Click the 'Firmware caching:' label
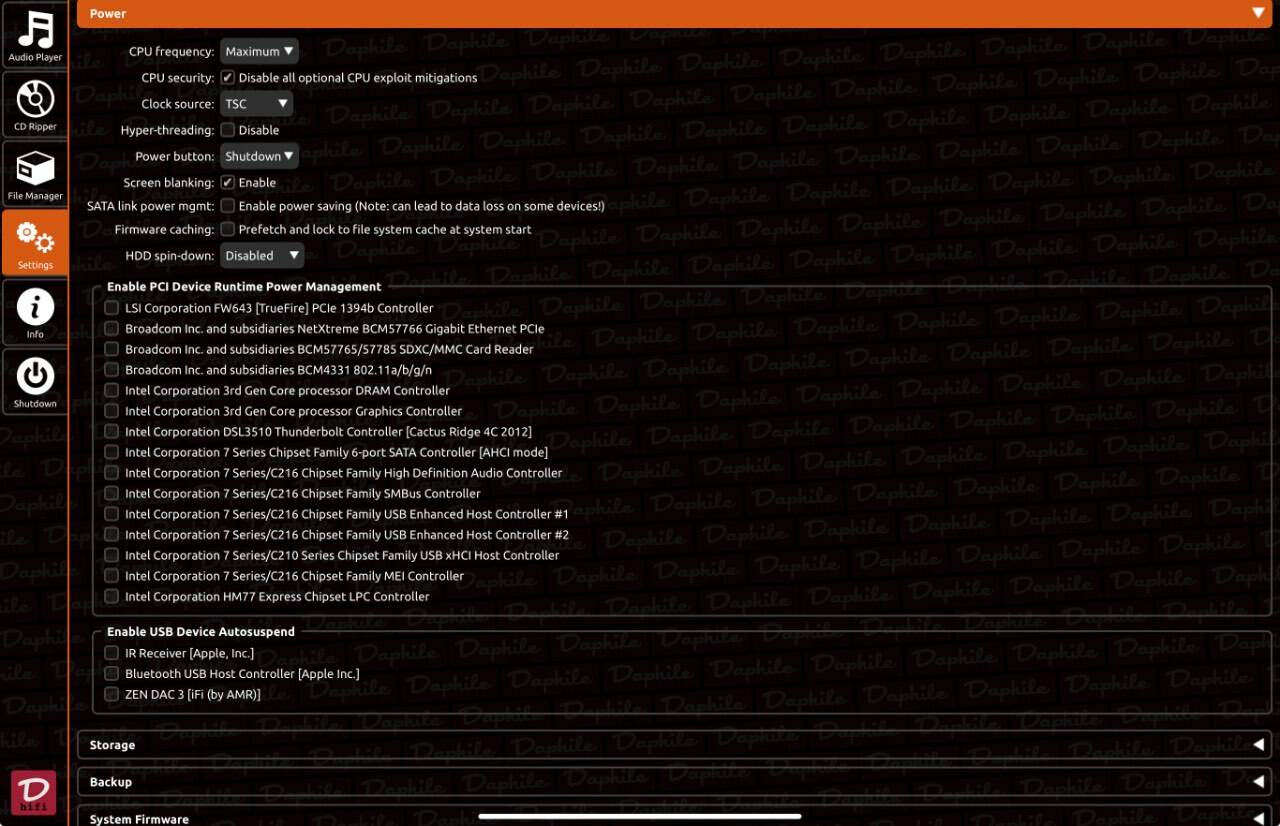 click(164, 229)
